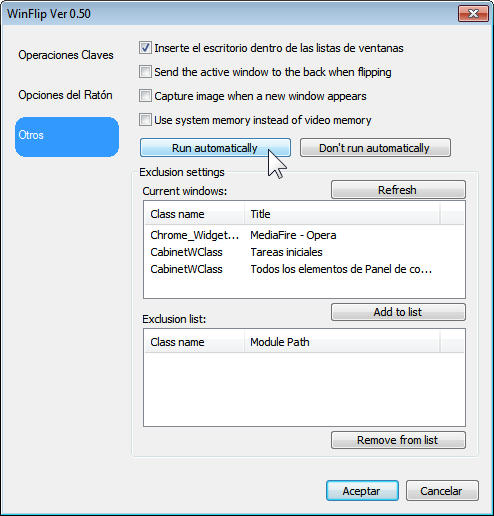Toggle 'Use system memory instead of video memory'
494x516 pixels.
coord(145,120)
